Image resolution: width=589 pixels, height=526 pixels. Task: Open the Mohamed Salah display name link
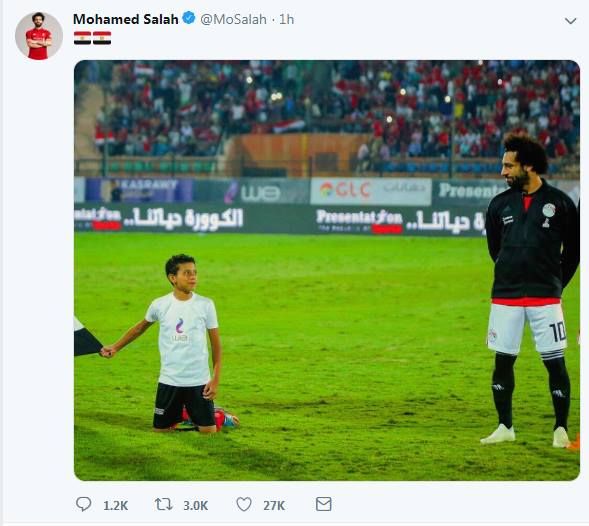click(x=125, y=19)
